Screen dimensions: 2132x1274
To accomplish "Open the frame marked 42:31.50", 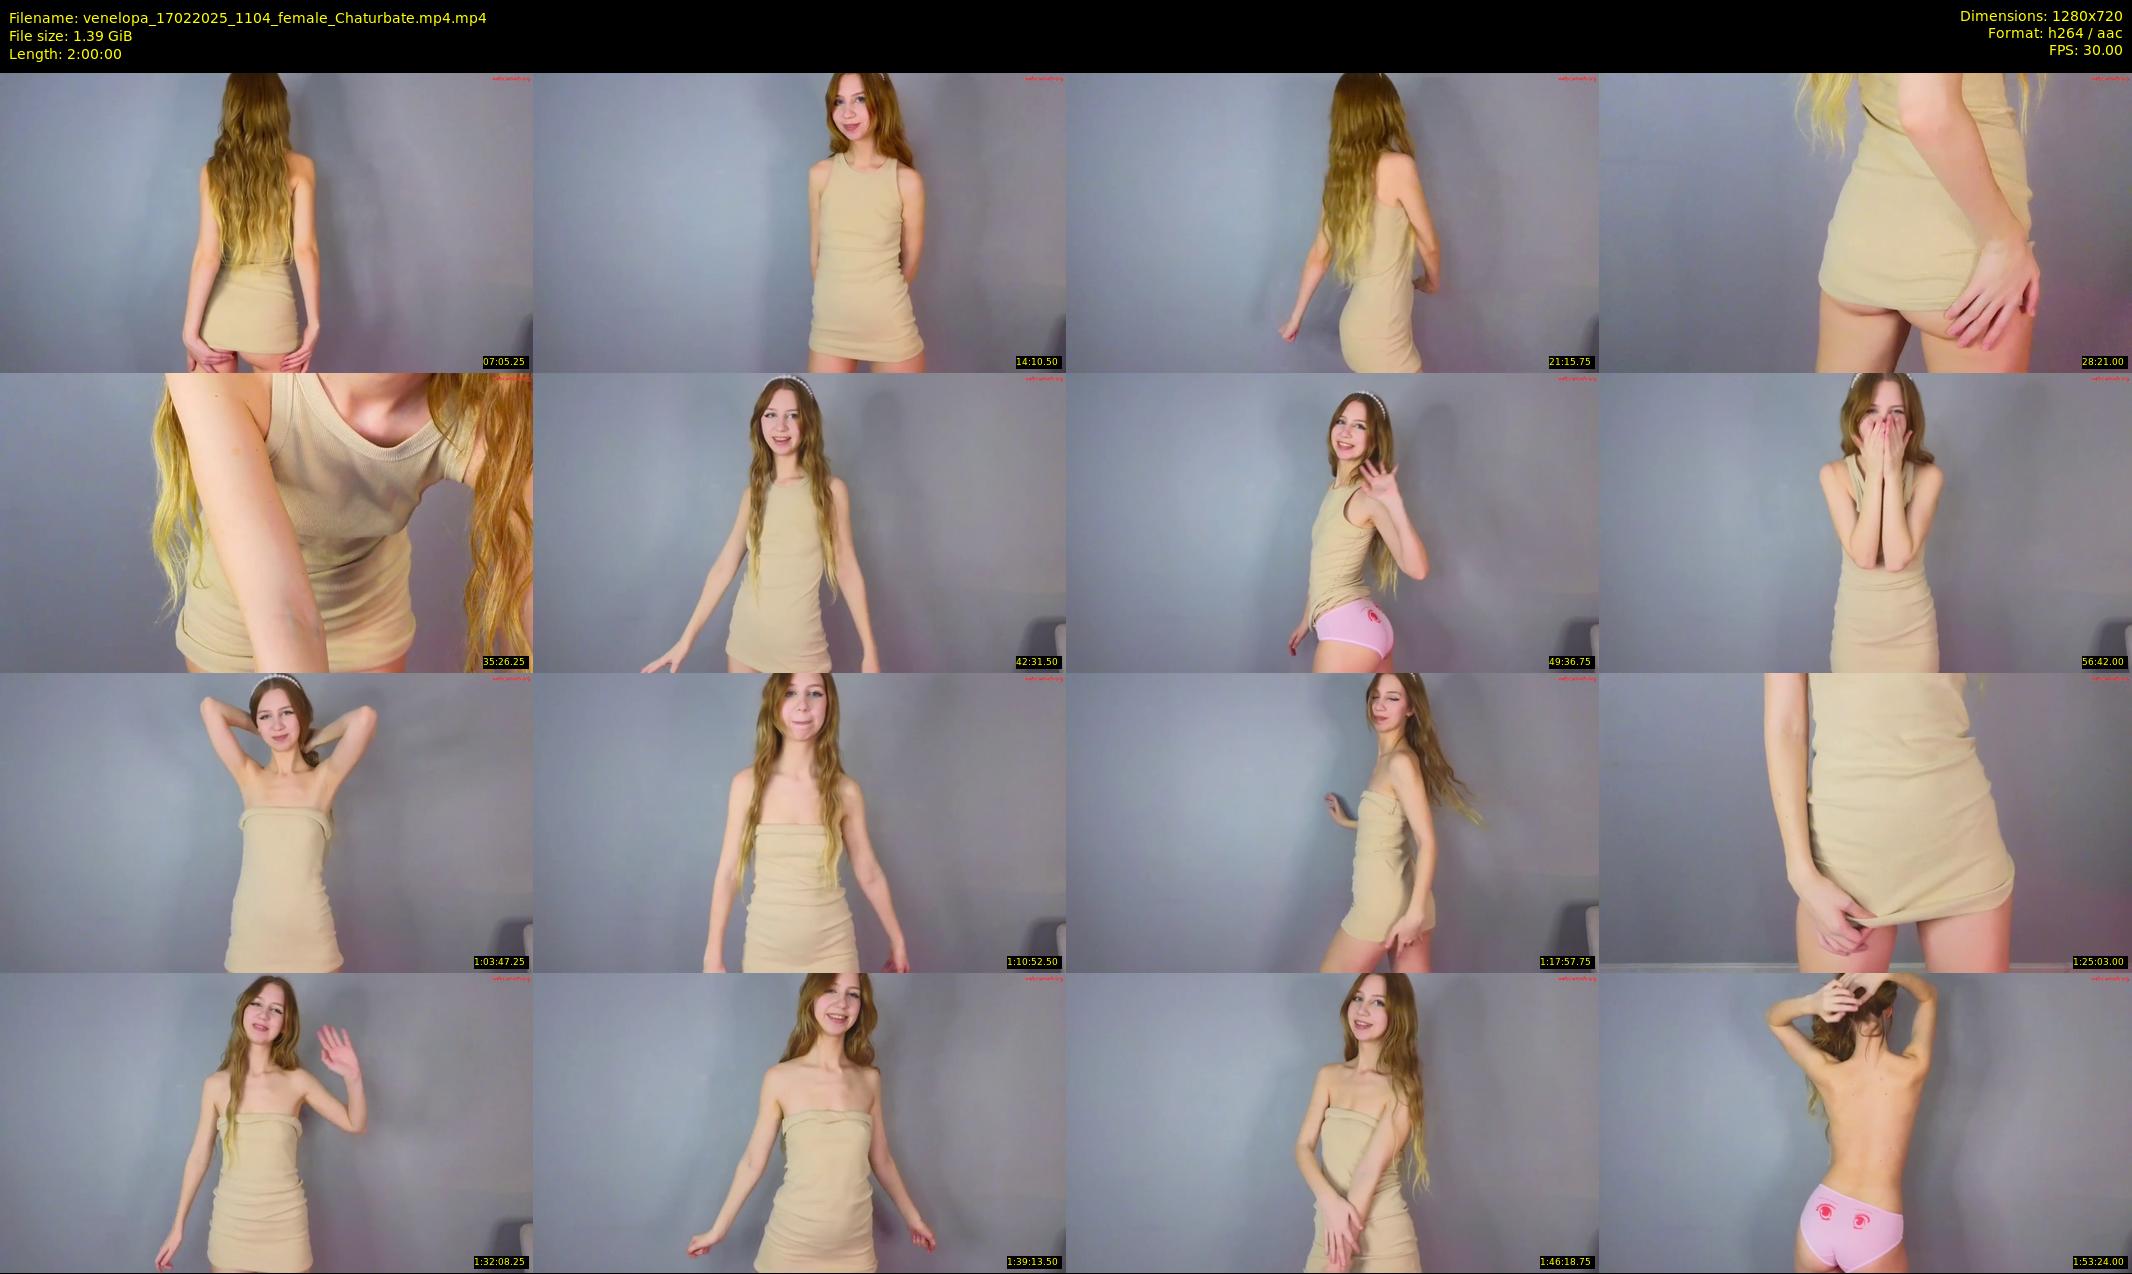I will (799, 522).
